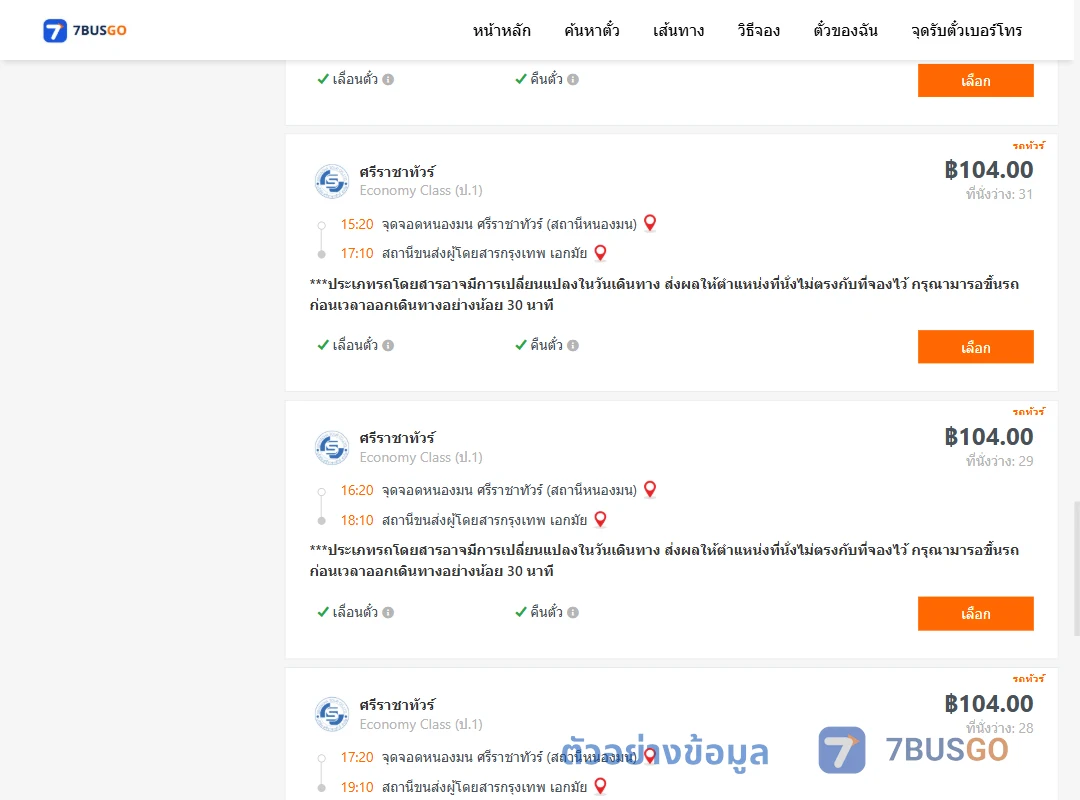Click map pin for 15:20 หนองมน departure
Viewport: 1080px width, 800px height.
[x=650, y=223]
